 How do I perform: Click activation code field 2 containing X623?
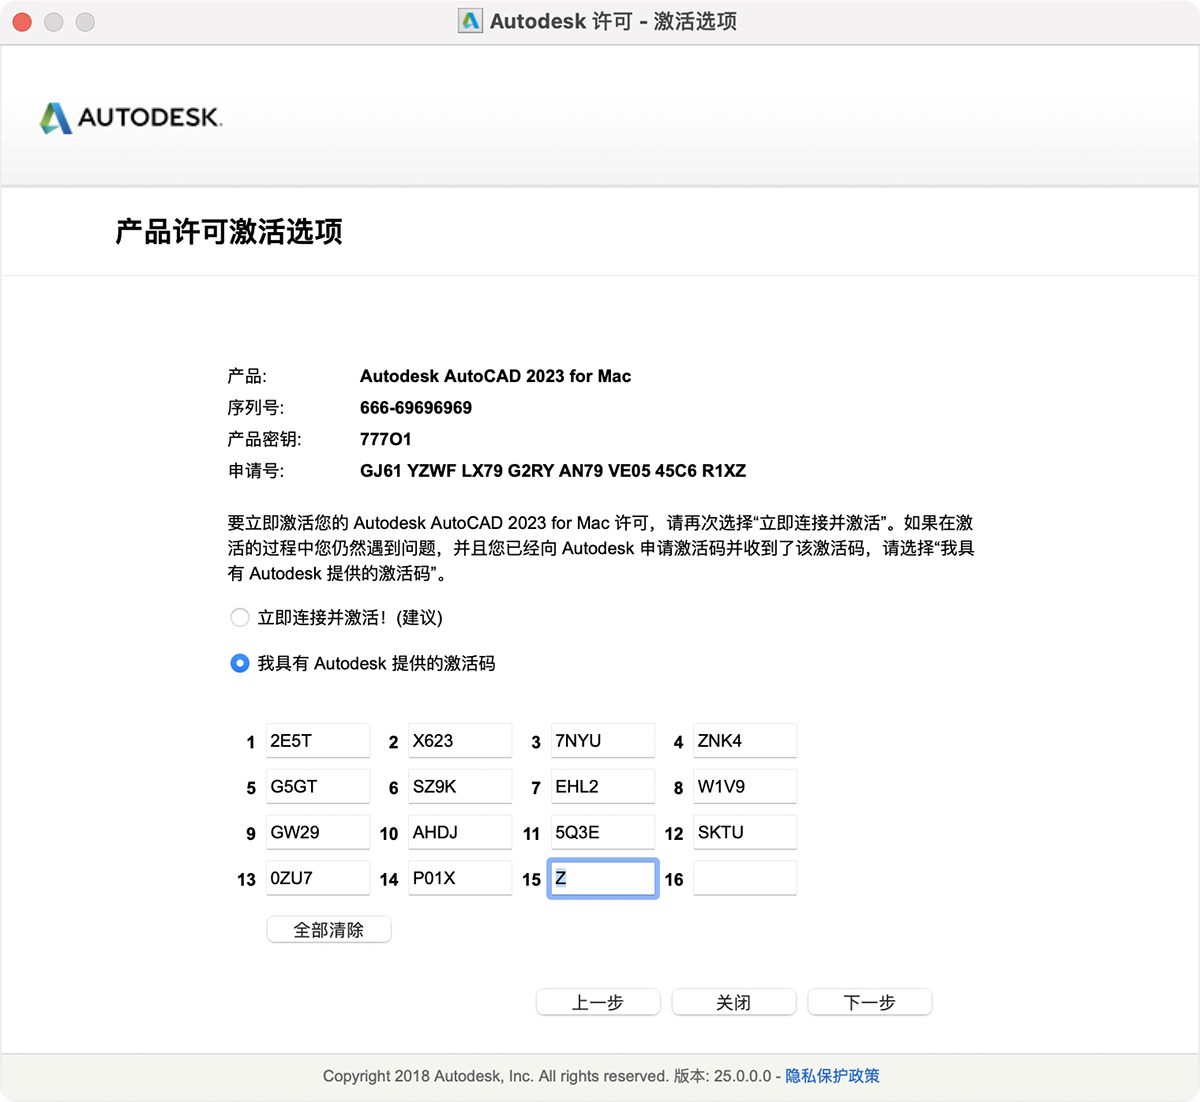click(460, 741)
